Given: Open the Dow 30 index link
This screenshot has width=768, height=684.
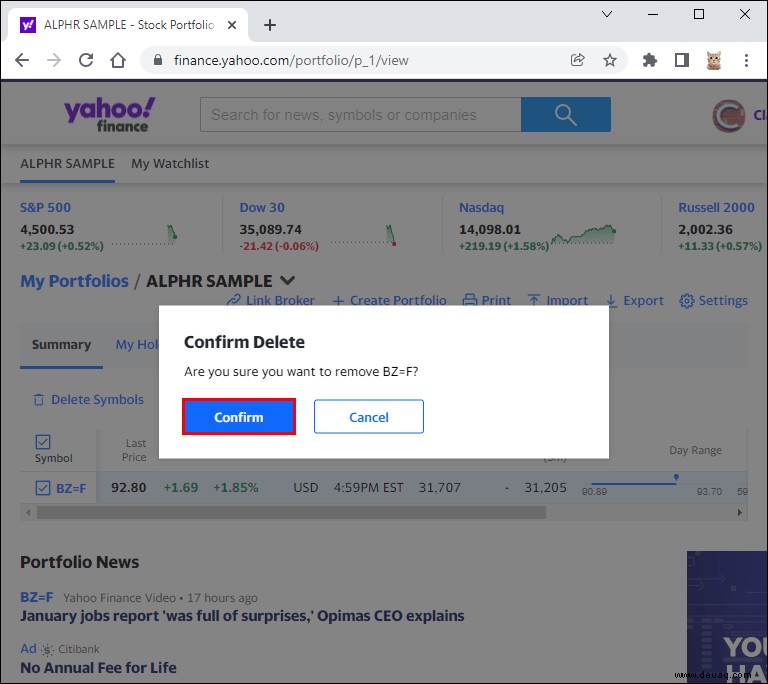Looking at the screenshot, I should point(262,208).
